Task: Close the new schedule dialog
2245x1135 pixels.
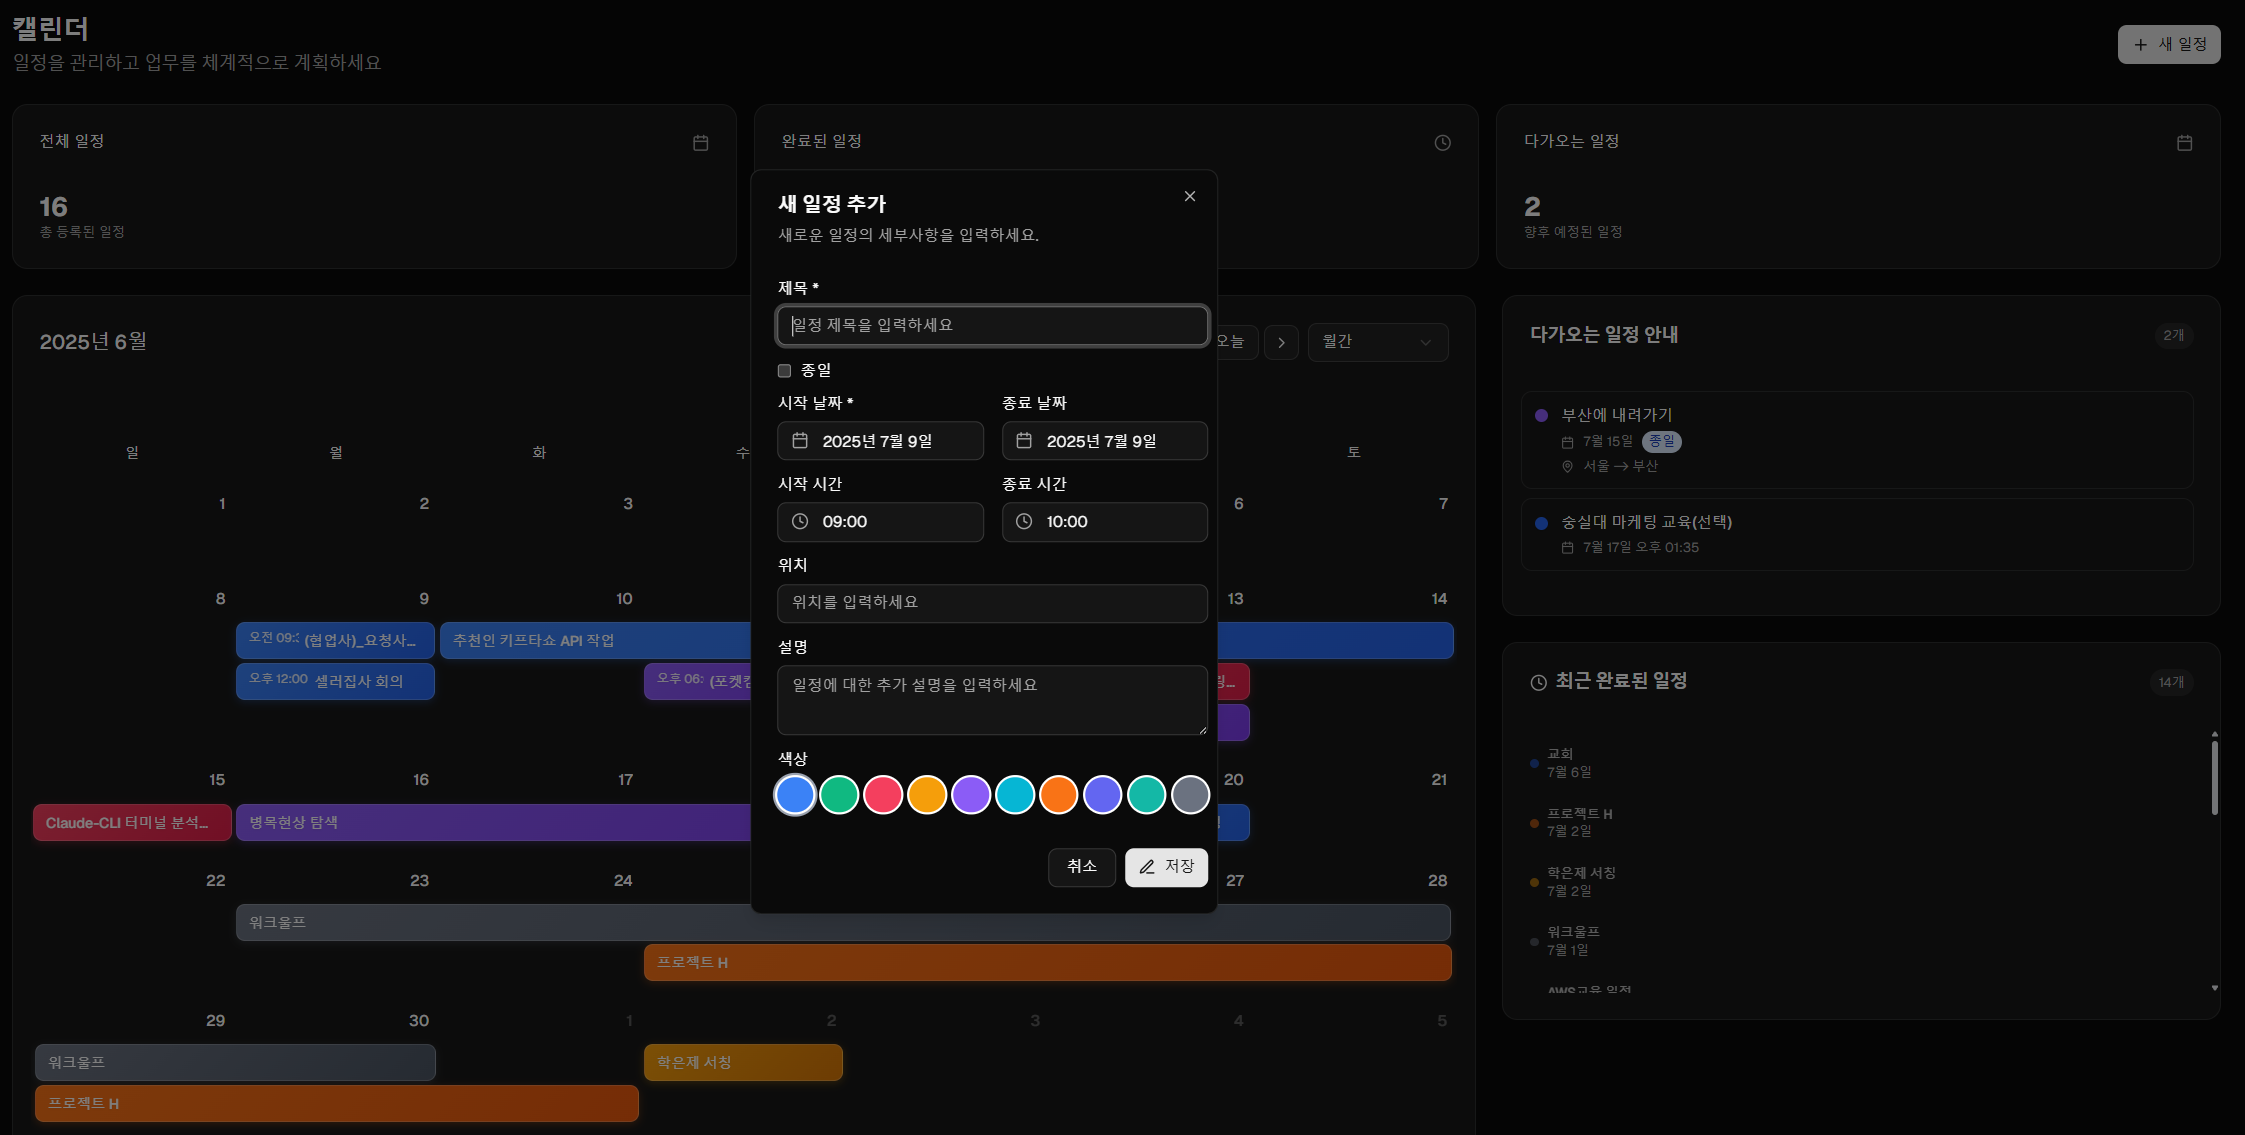Action: [x=1190, y=197]
